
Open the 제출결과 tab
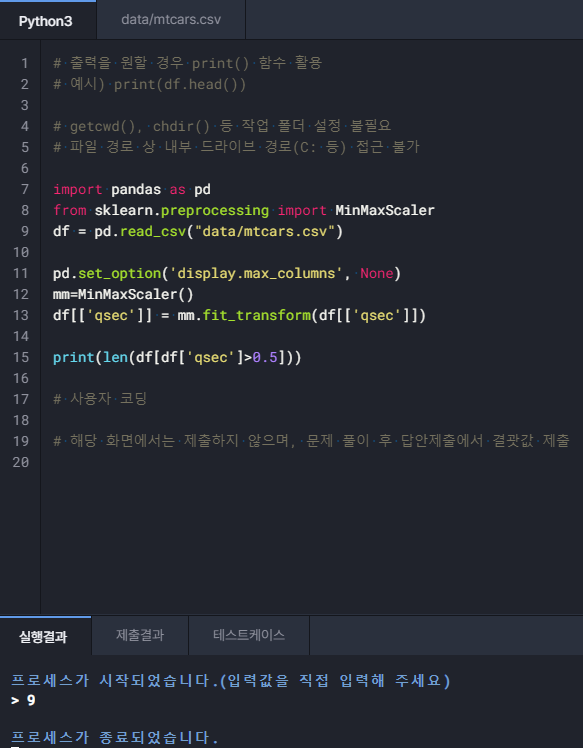pos(140,635)
